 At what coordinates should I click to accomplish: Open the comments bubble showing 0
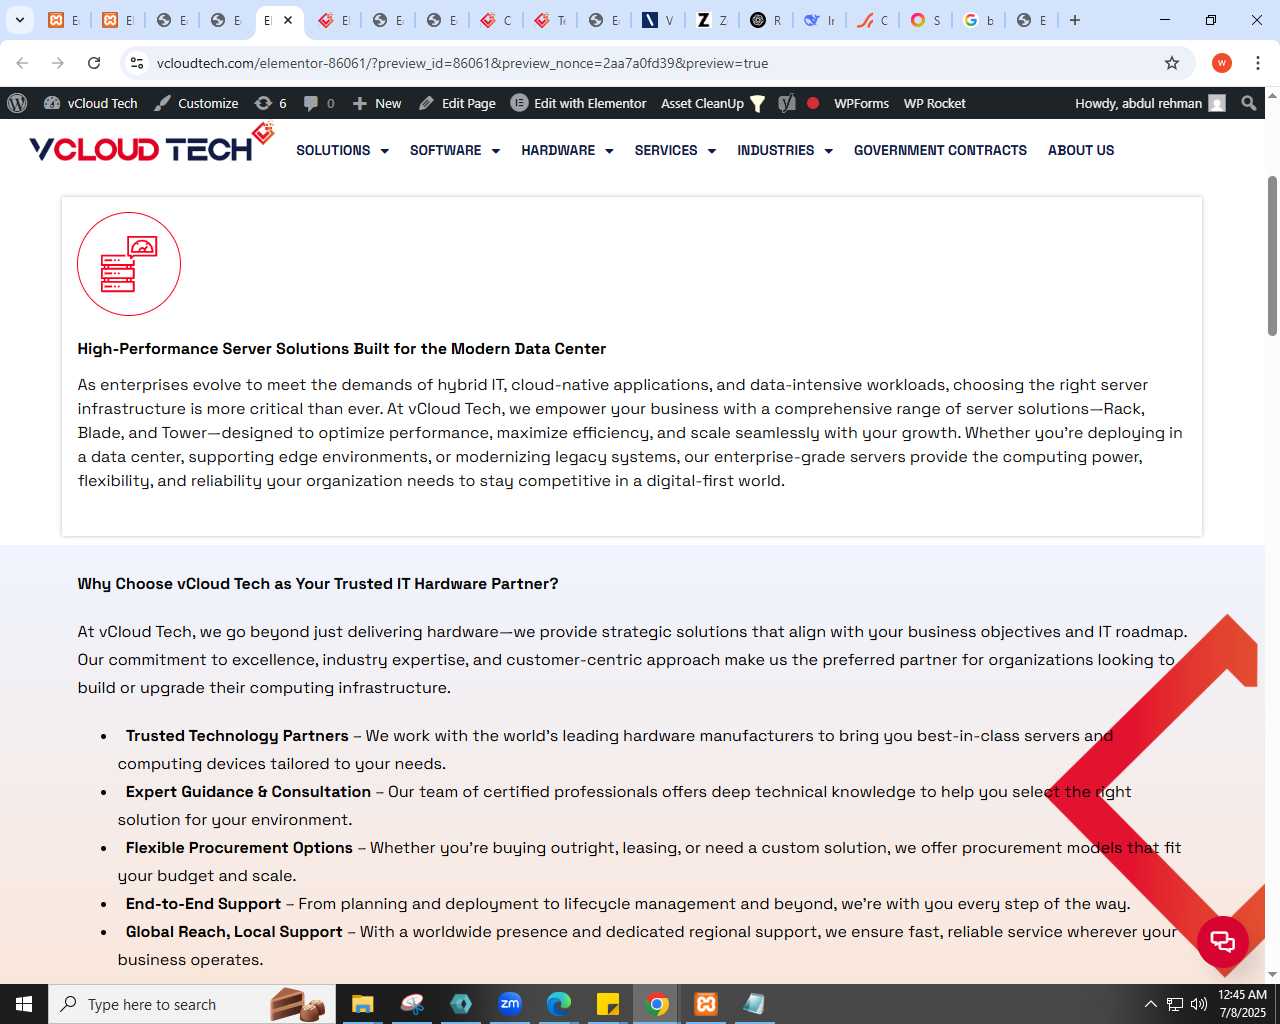coord(319,103)
